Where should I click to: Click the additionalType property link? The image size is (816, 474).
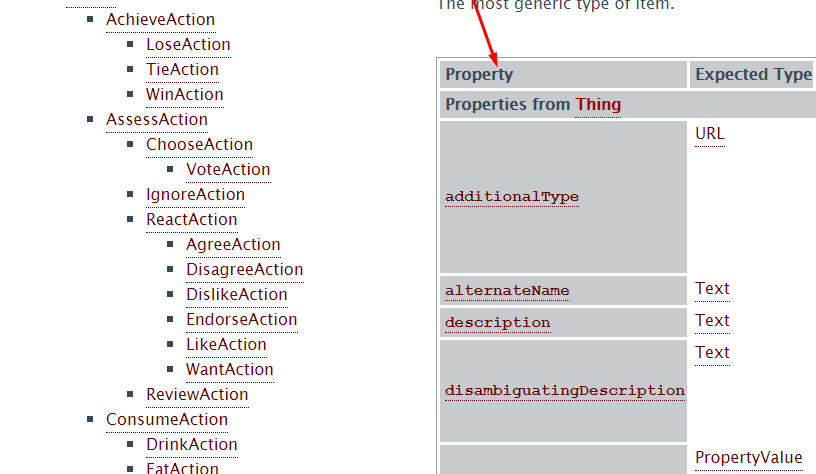point(512,197)
